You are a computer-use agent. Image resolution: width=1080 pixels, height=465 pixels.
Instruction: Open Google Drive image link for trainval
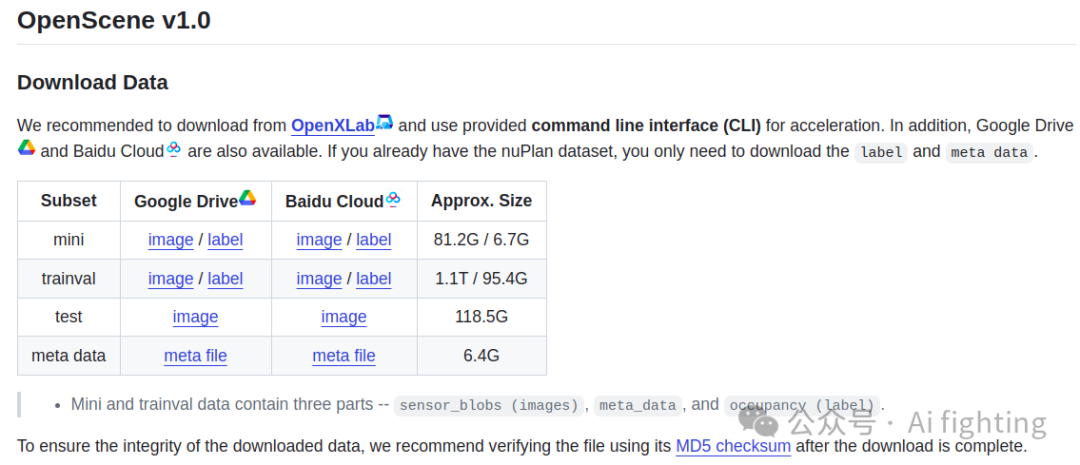pyautogui.click(x=170, y=279)
